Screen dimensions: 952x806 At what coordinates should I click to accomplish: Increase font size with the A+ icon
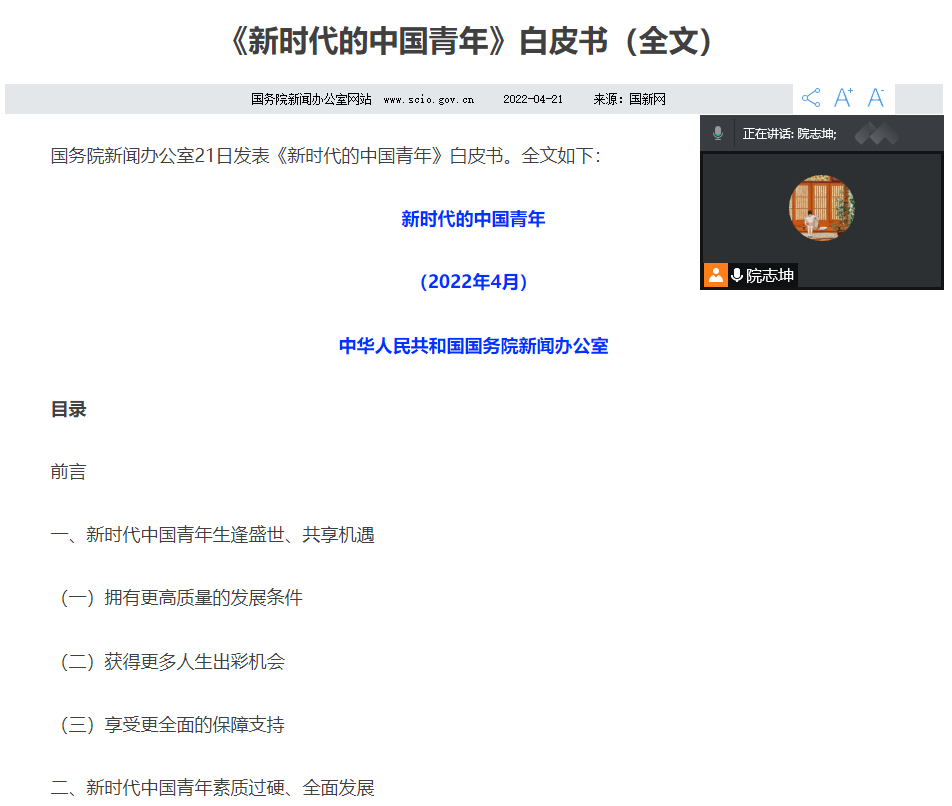pyautogui.click(x=843, y=98)
